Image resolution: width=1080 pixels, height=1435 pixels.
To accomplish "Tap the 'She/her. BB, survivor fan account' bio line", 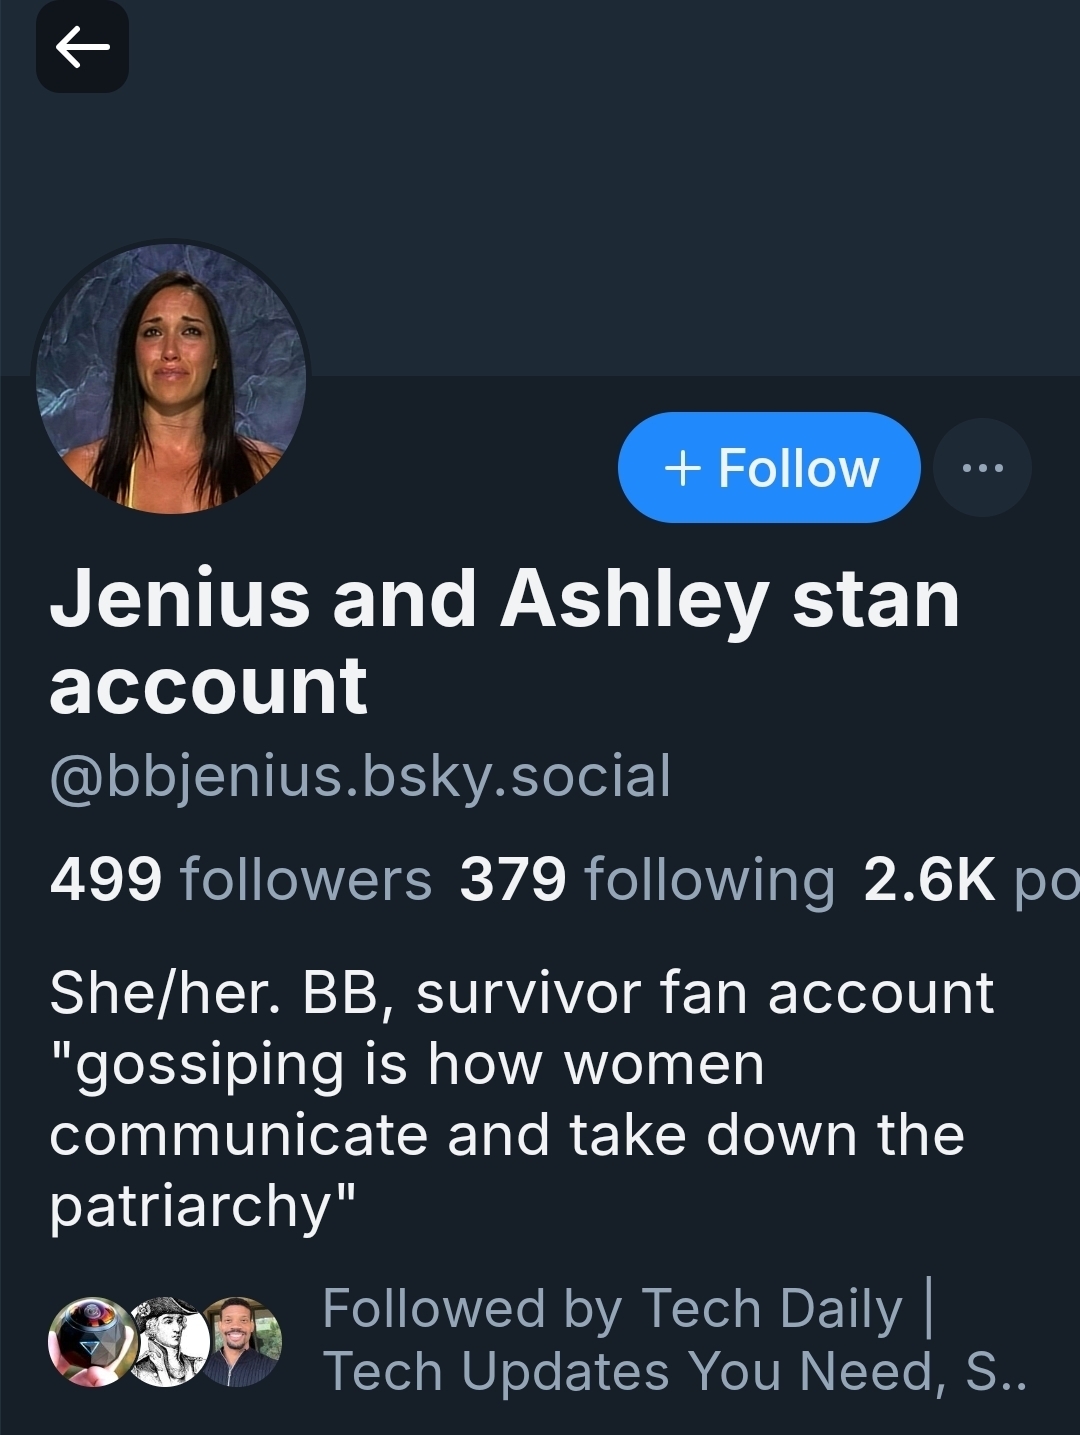I will tap(521, 993).
